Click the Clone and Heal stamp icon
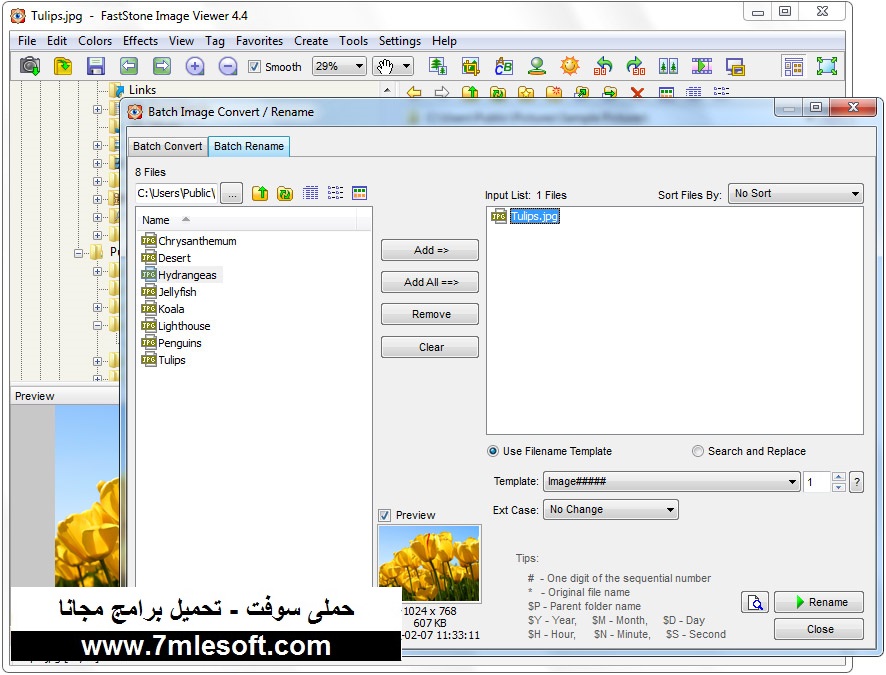 tap(537, 66)
